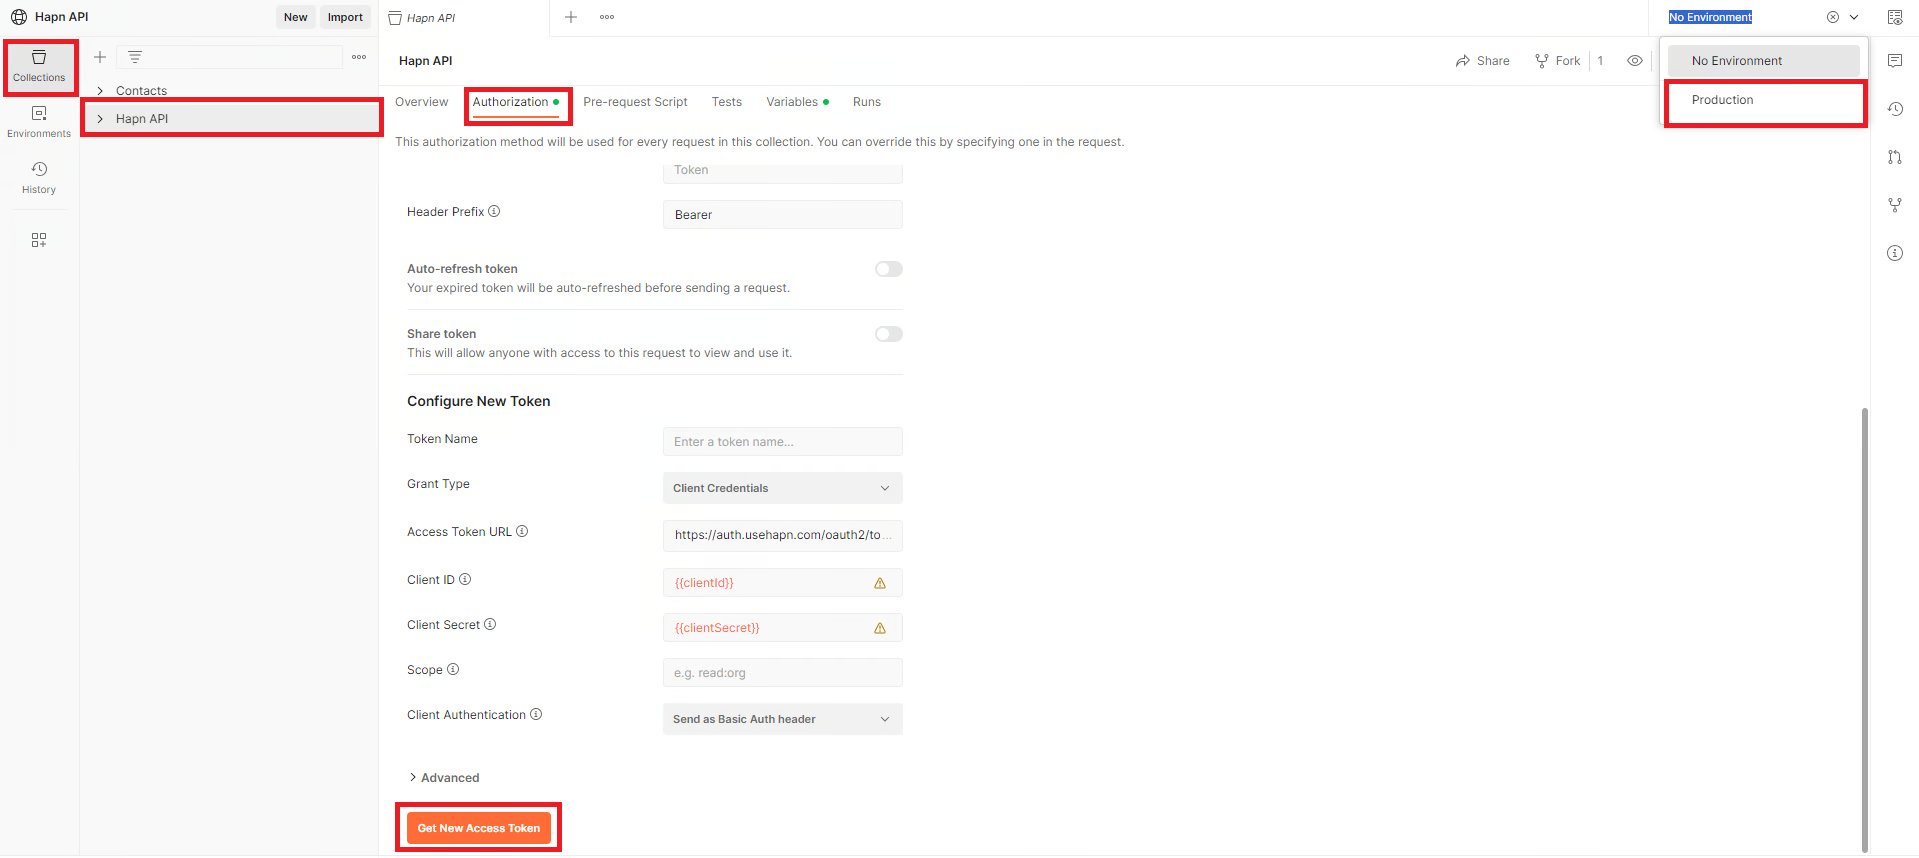Select the Hapn API open tab
The width and height of the screenshot is (1919, 858).
point(464,18)
